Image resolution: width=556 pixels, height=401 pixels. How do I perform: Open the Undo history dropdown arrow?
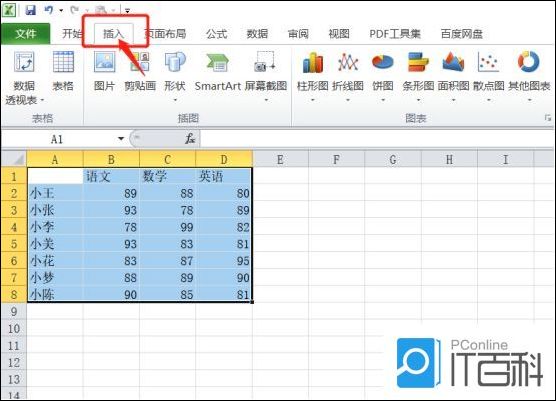coord(61,10)
